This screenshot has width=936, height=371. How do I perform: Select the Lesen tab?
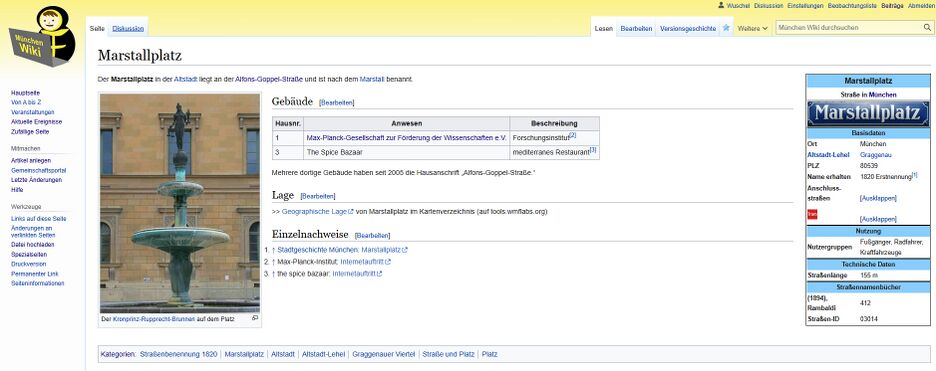point(604,29)
